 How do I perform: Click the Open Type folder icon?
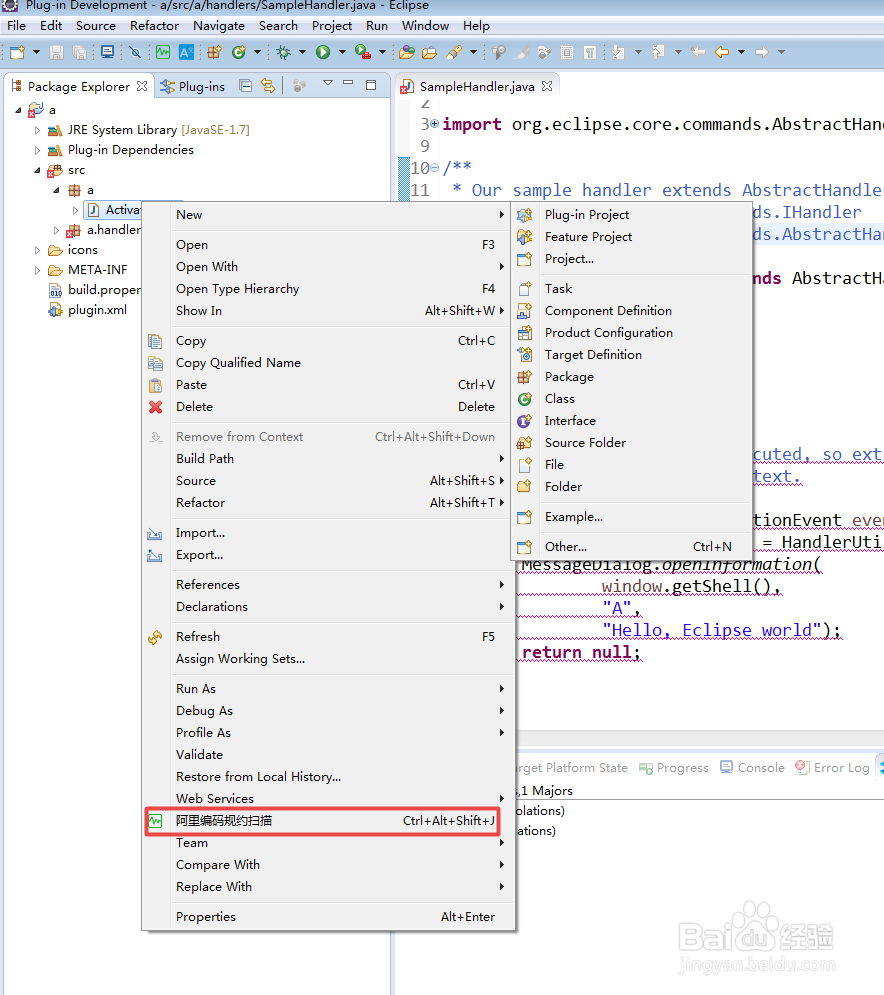click(x=407, y=52)
